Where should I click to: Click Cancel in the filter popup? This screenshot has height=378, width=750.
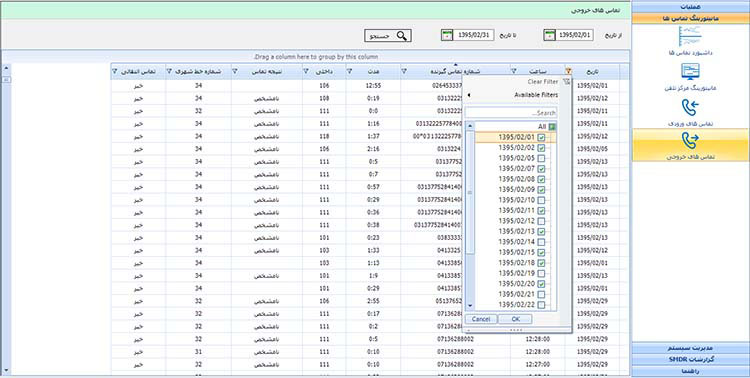(x=481, y=319)
